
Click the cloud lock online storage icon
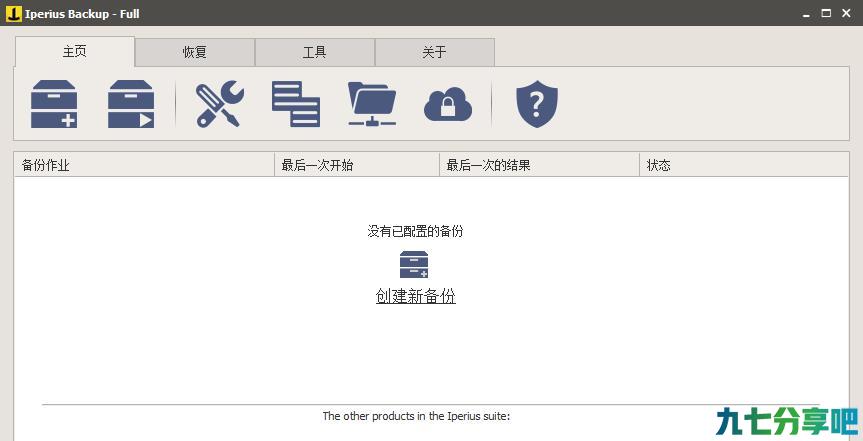pos(448,105)
